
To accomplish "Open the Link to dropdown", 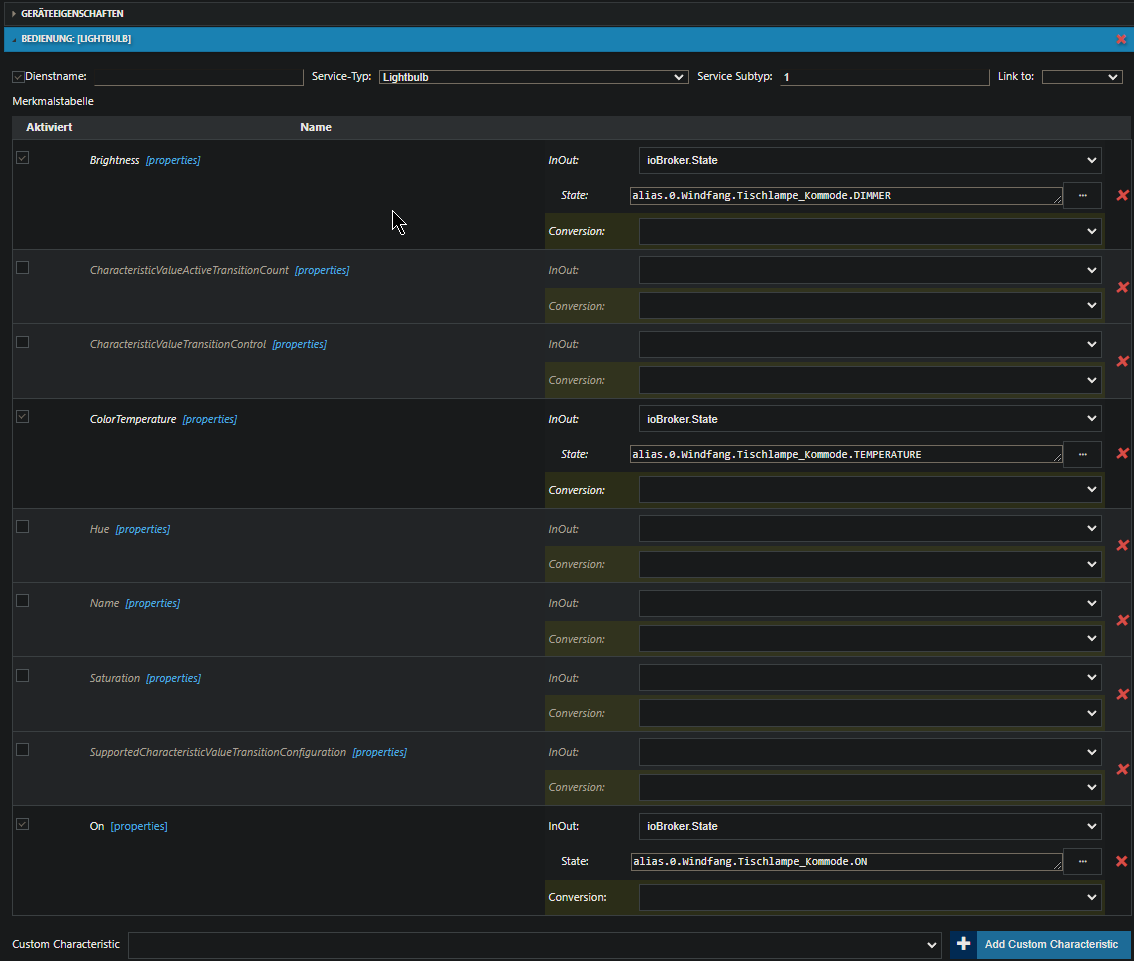I will click(1081, 77).
